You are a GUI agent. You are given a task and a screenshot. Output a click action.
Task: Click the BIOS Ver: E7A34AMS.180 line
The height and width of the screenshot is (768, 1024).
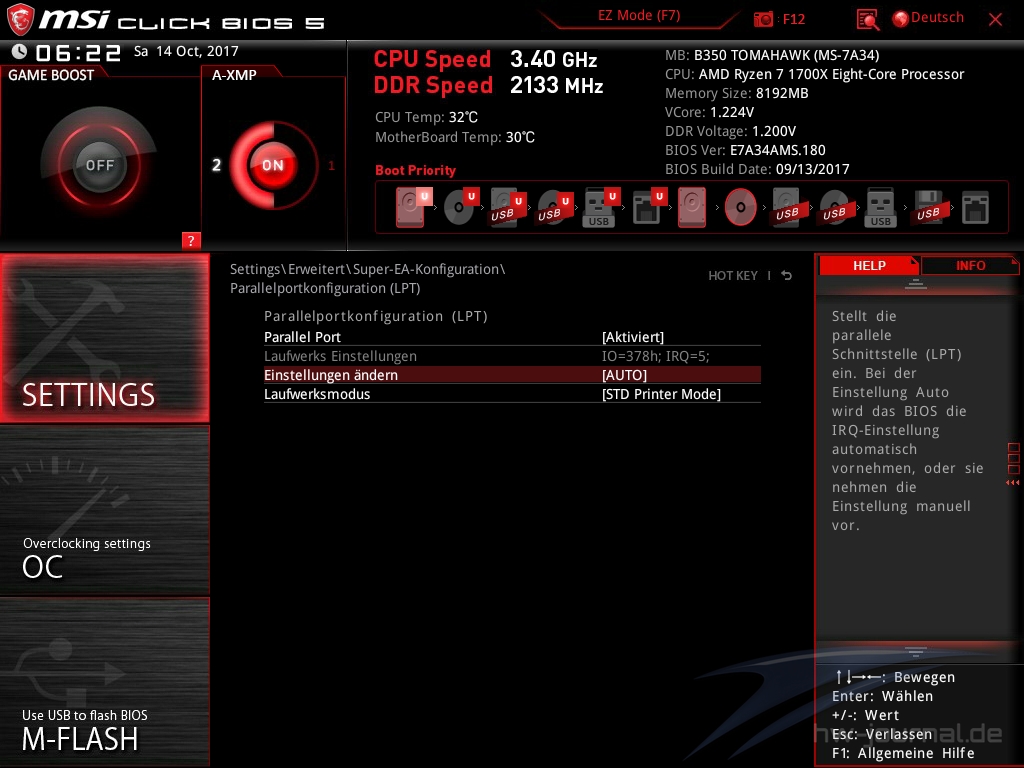pos(745,150)
